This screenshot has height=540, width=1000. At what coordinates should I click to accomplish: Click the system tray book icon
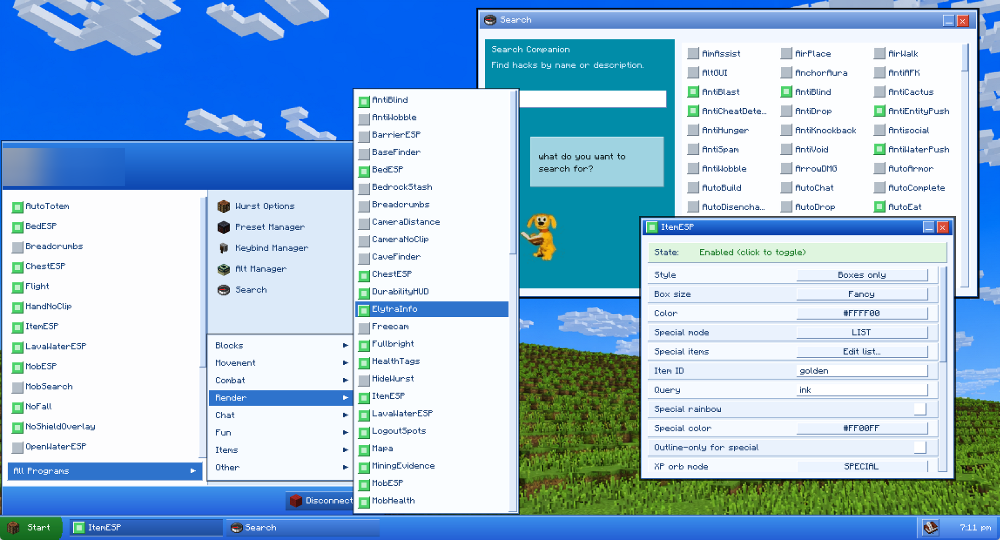(930, 527)
